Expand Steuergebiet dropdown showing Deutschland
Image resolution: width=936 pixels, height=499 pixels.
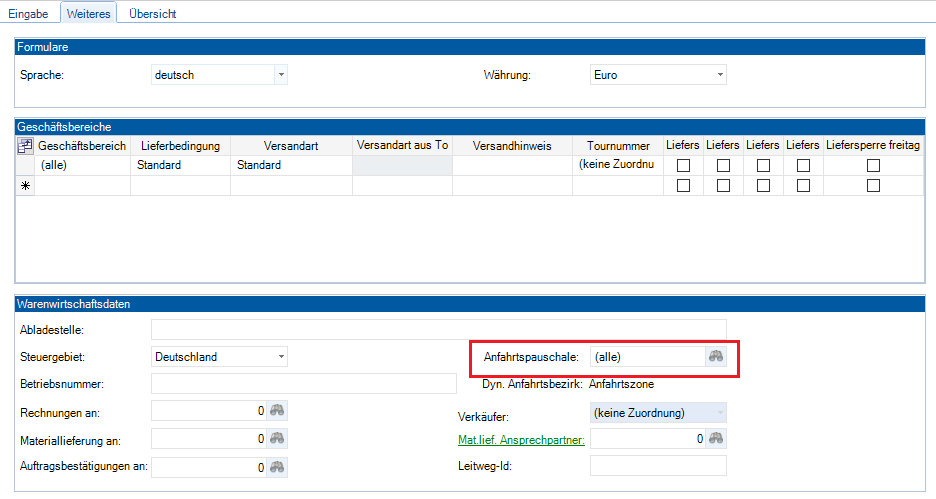pos(280,356)
